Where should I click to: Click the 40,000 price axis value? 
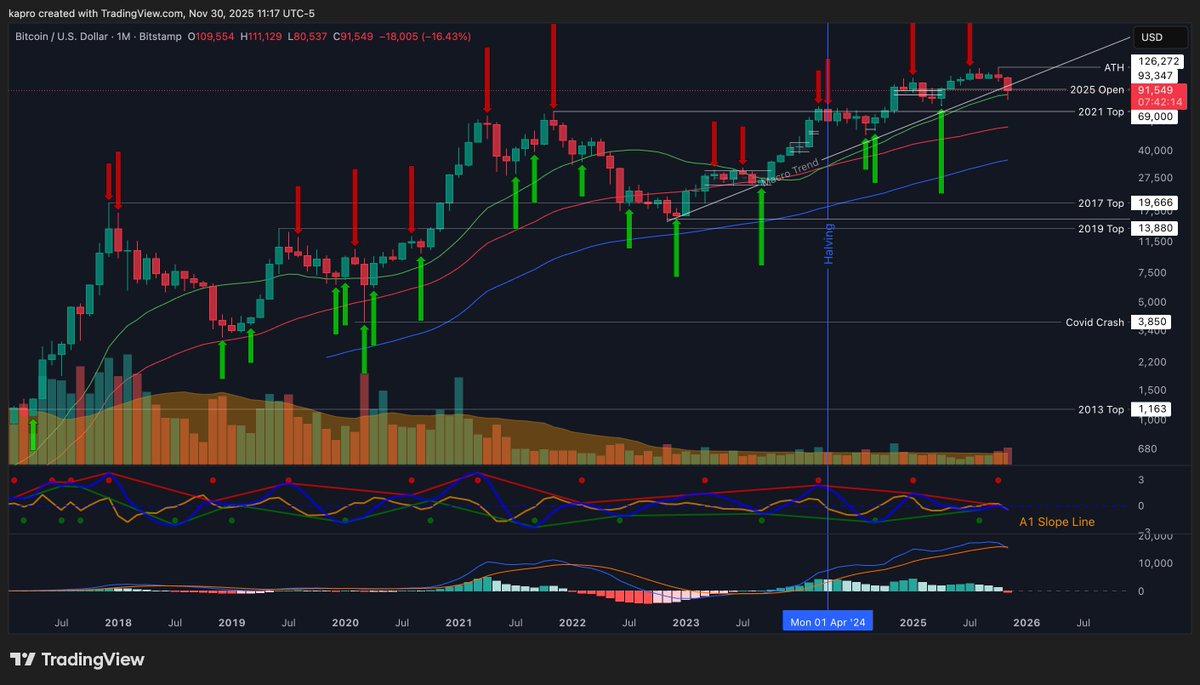1154,151
